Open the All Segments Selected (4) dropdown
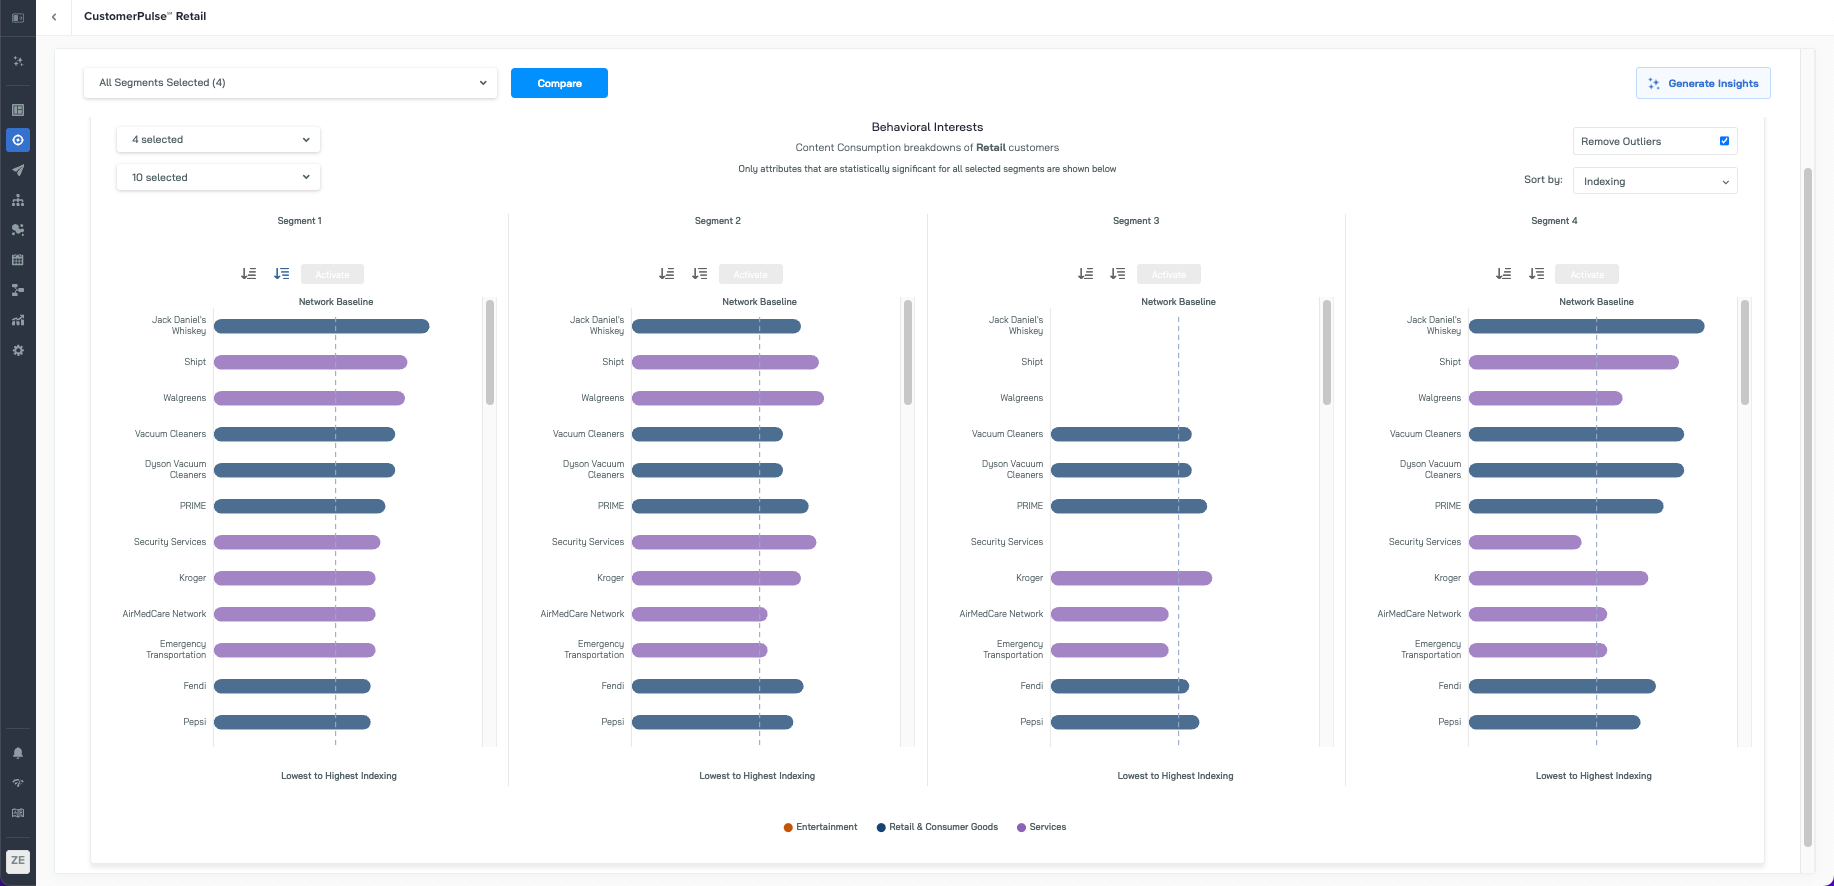 pos(290,83)
